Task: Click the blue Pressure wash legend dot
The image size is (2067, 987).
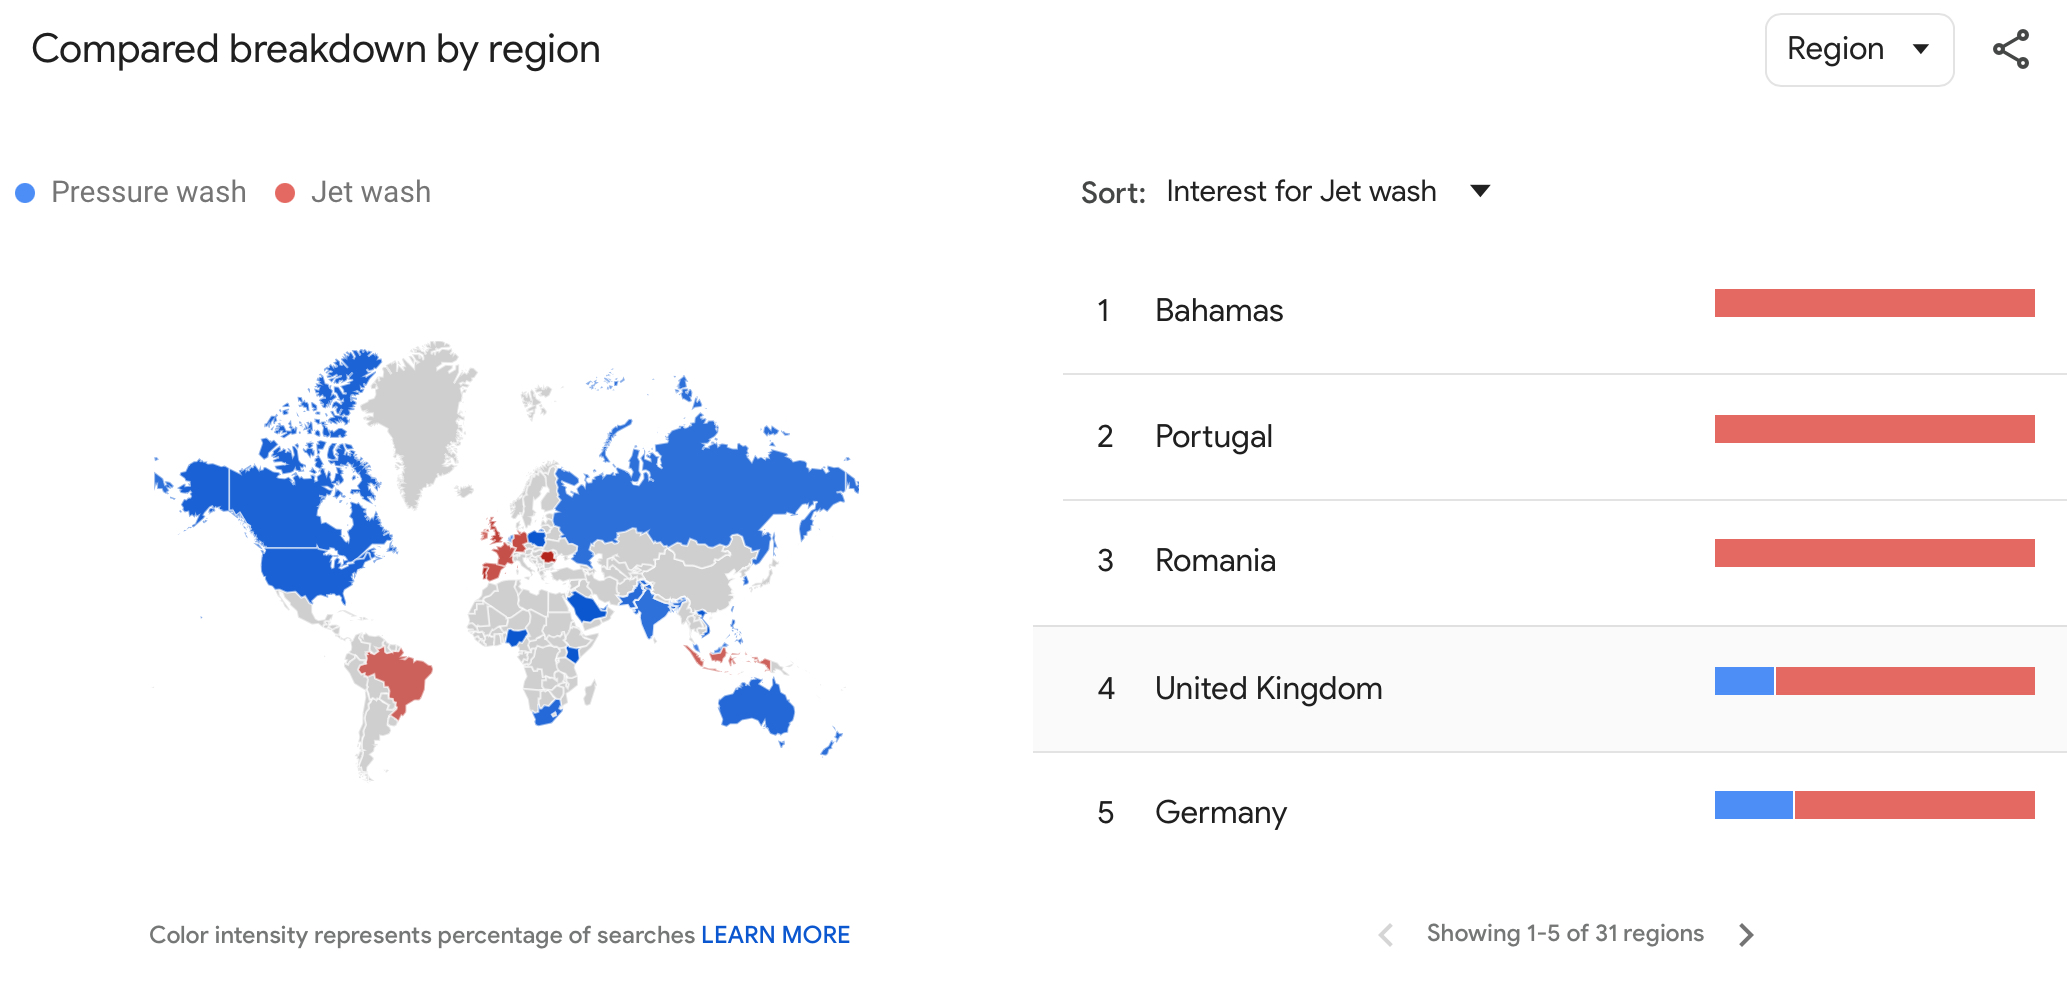Action: click(26, 193)
